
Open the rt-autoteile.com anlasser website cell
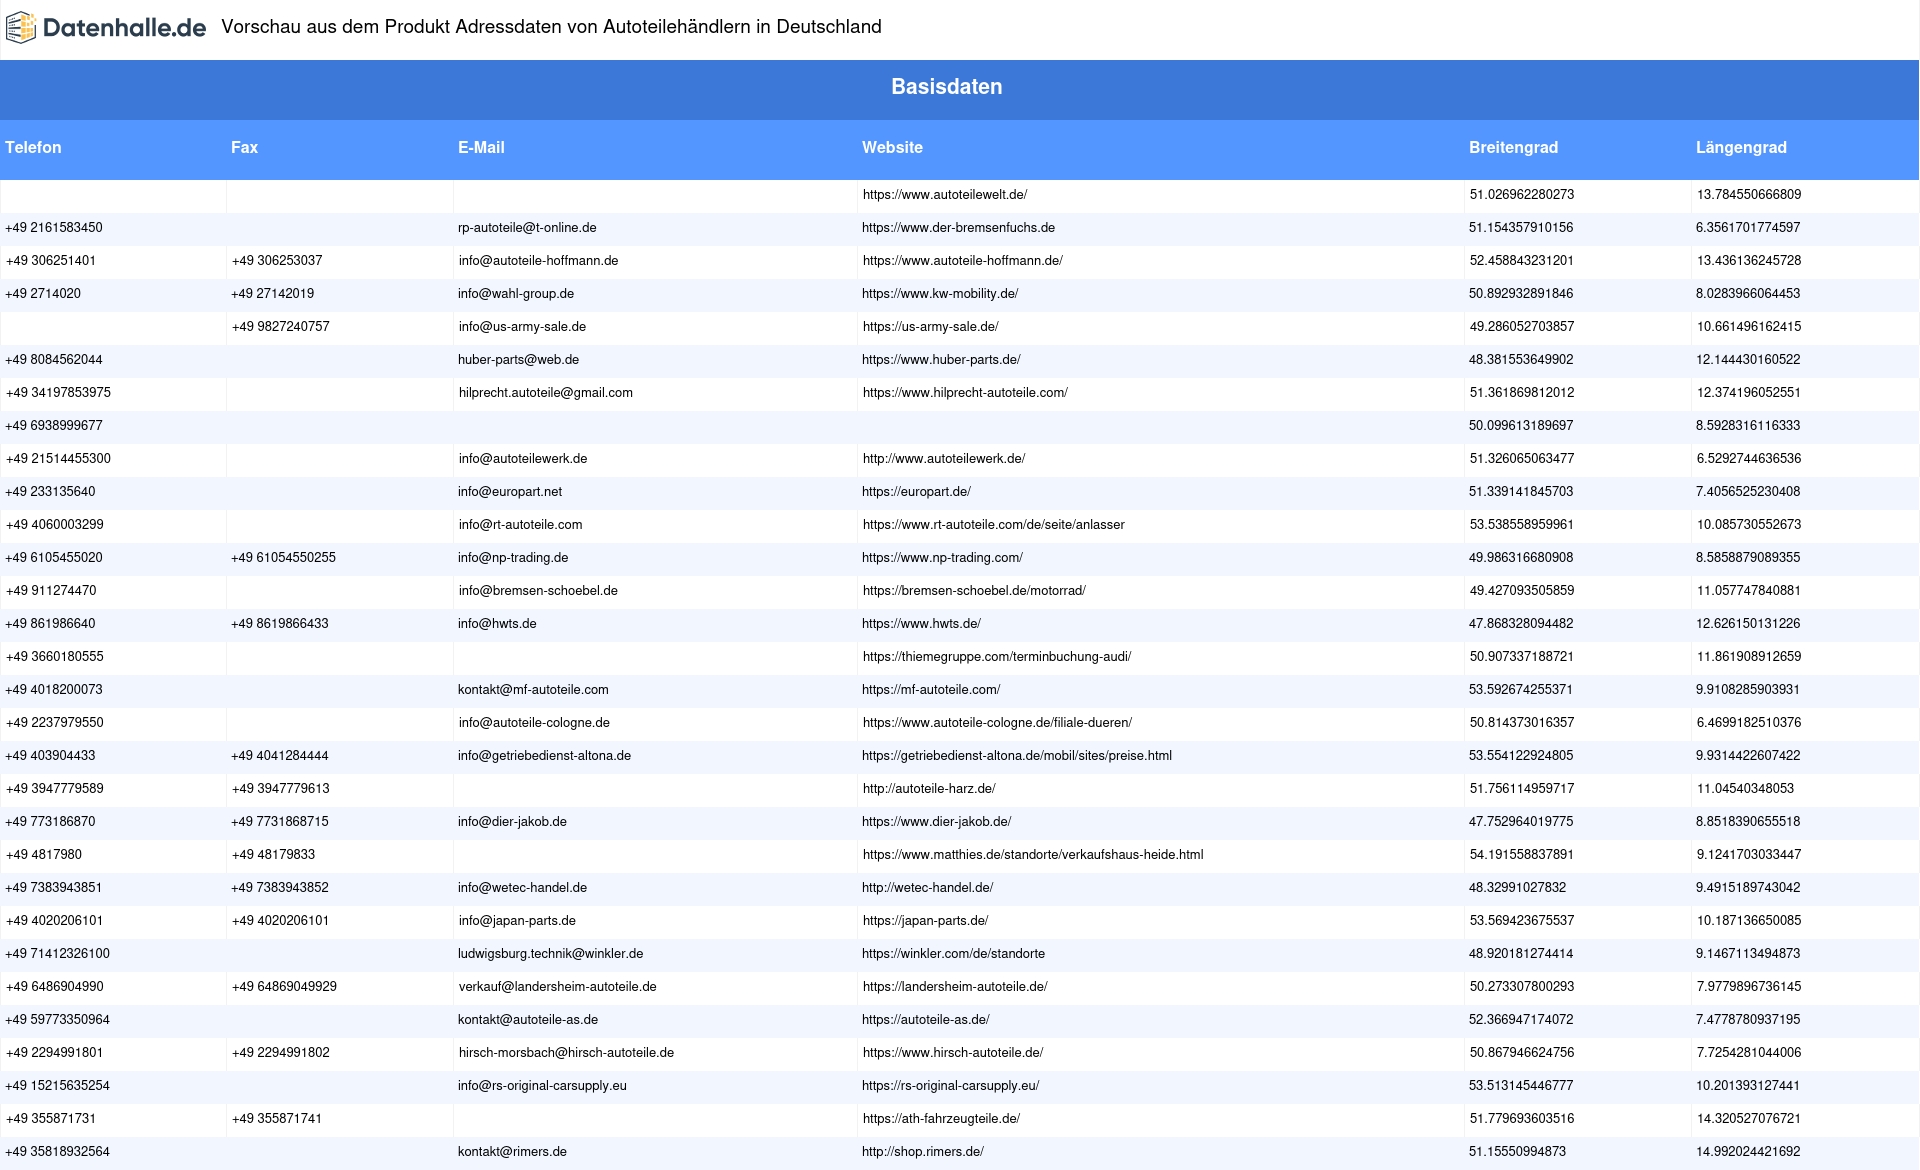coord(993,525)
